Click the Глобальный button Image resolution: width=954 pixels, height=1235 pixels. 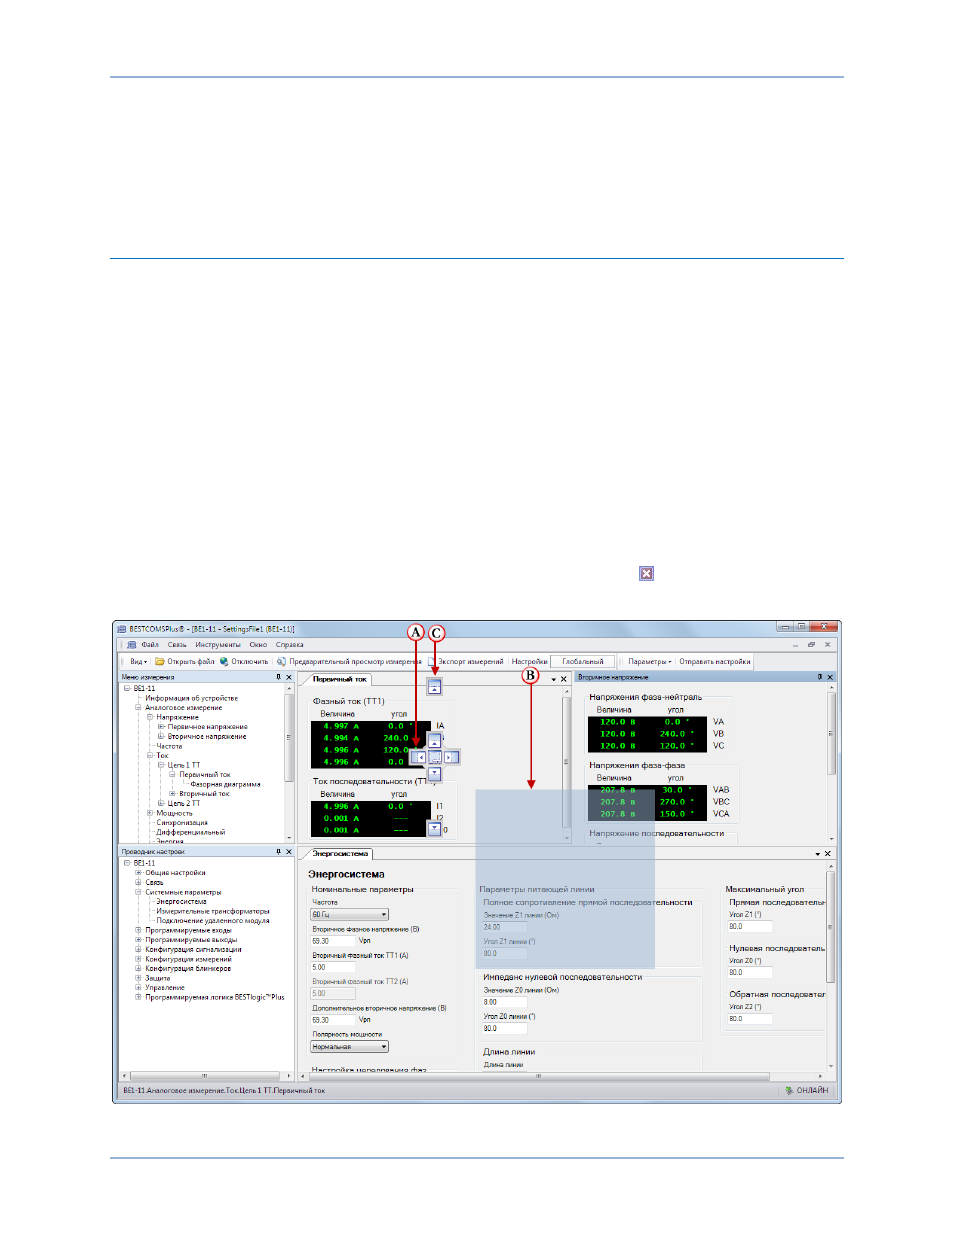pos(583,661)
